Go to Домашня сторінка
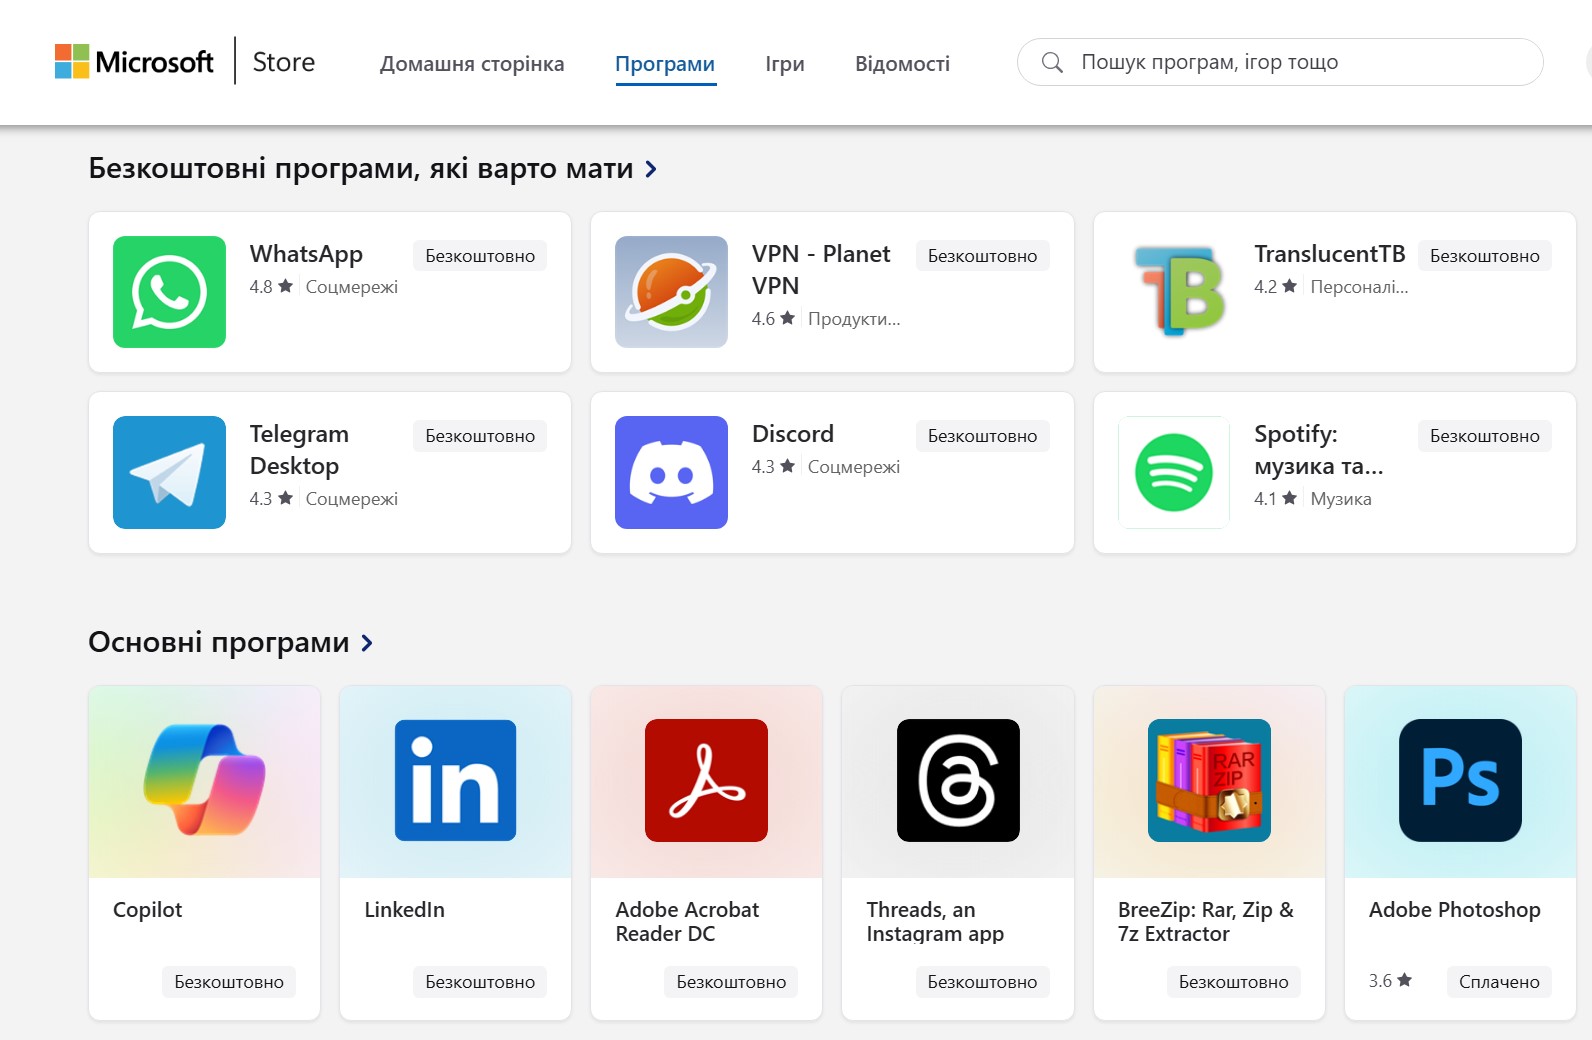Image resolution: width=1592 pixels, height=1040 pixels. click(x=472, y=63)
